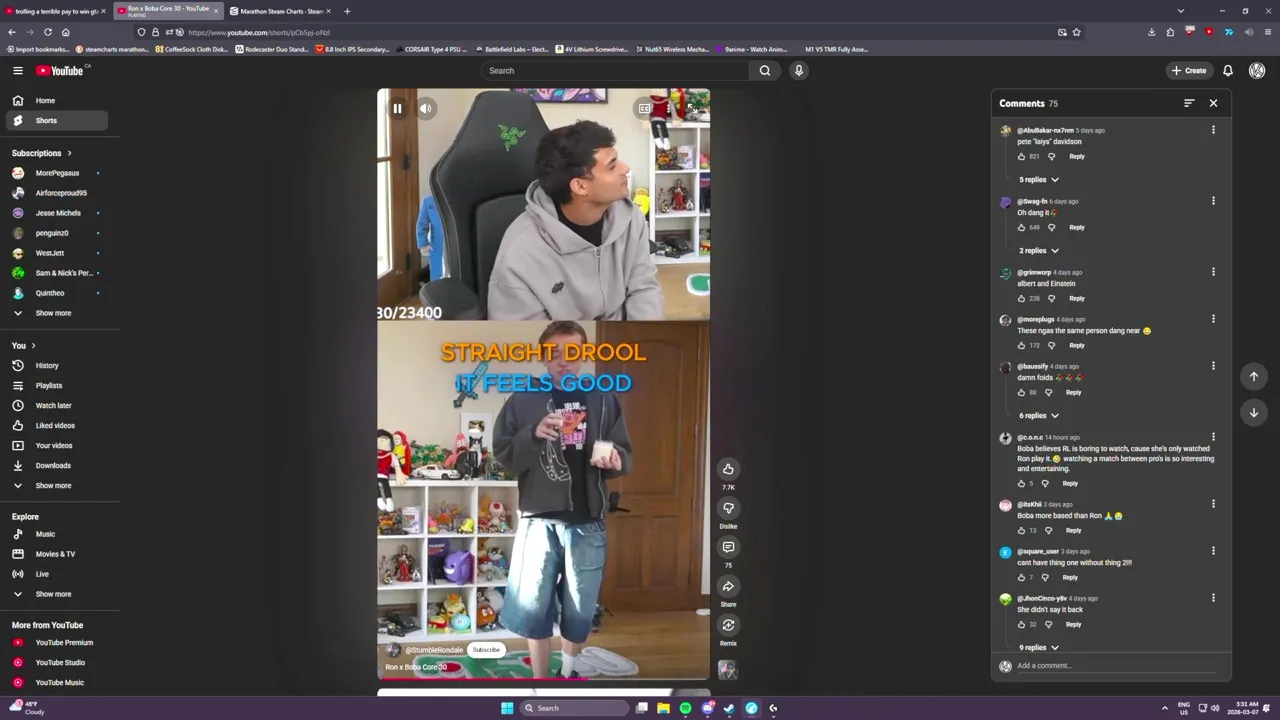Image resolution: width=1280 pixels, height=720 pixels.
Task: Open the list all tabs dropdown
Action: [1181, 11]
